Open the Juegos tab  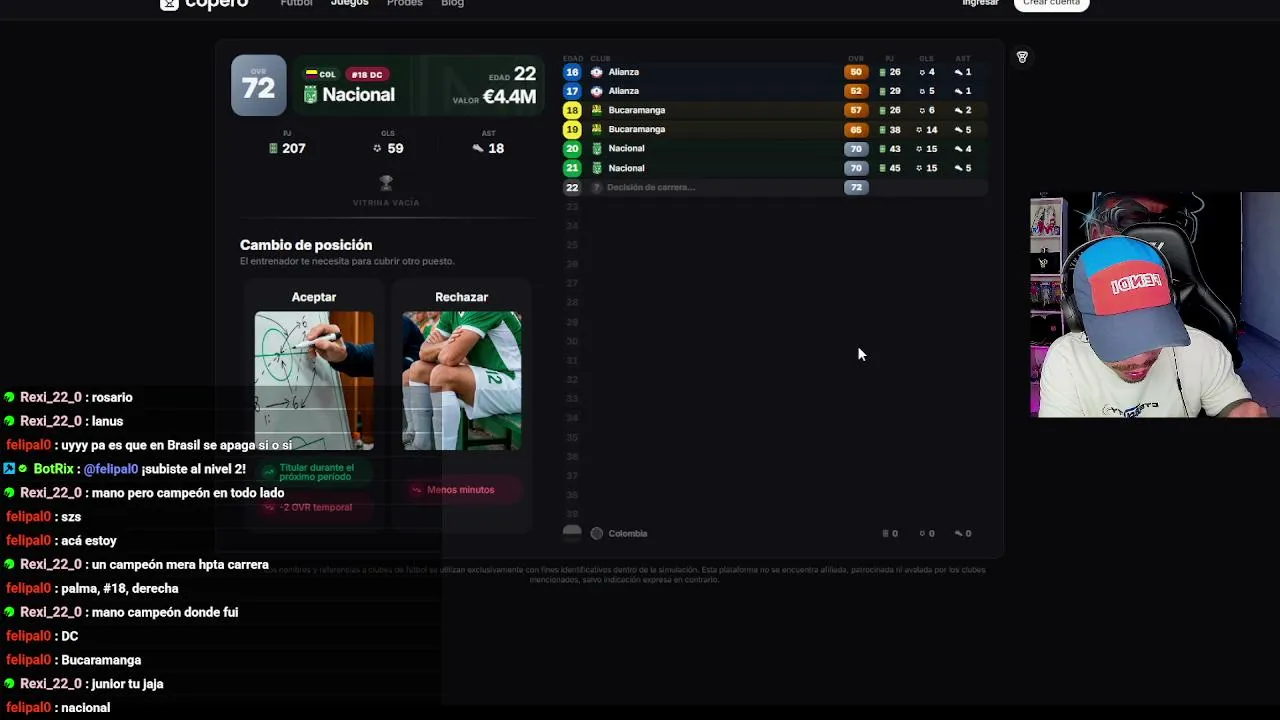(350, 3)
